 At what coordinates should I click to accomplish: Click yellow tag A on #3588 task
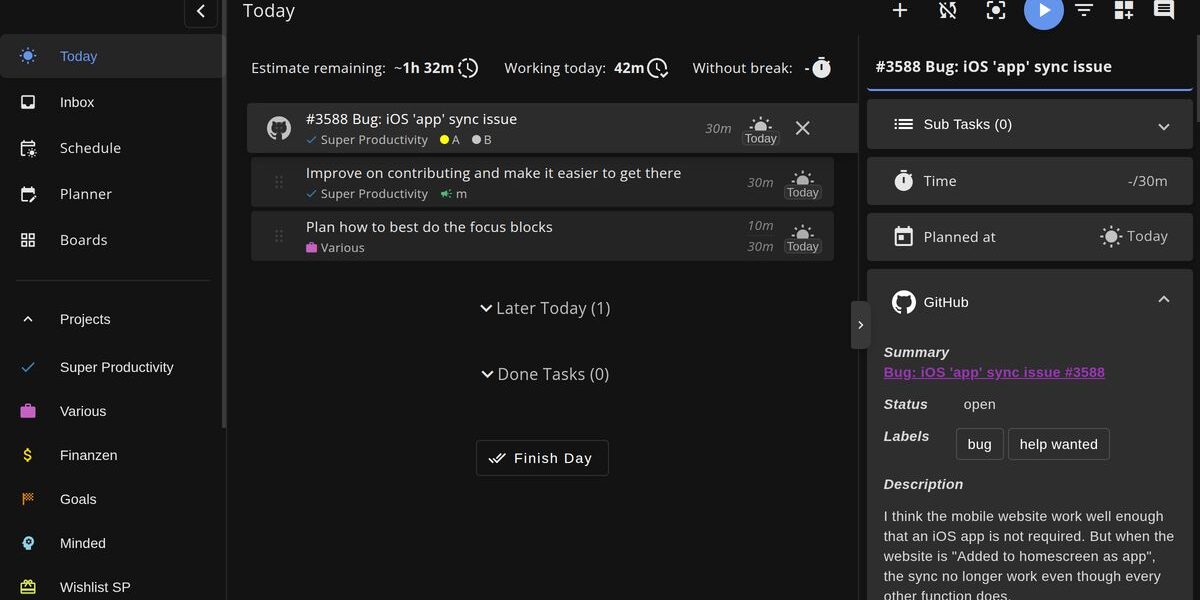coord(450,140)
